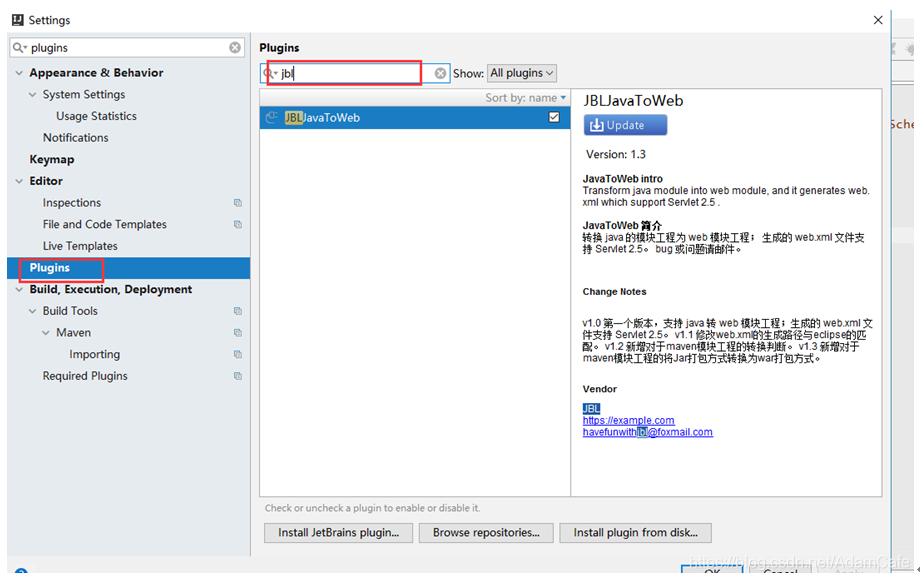Click the Version: 1.3 text

tap(615, 154)
